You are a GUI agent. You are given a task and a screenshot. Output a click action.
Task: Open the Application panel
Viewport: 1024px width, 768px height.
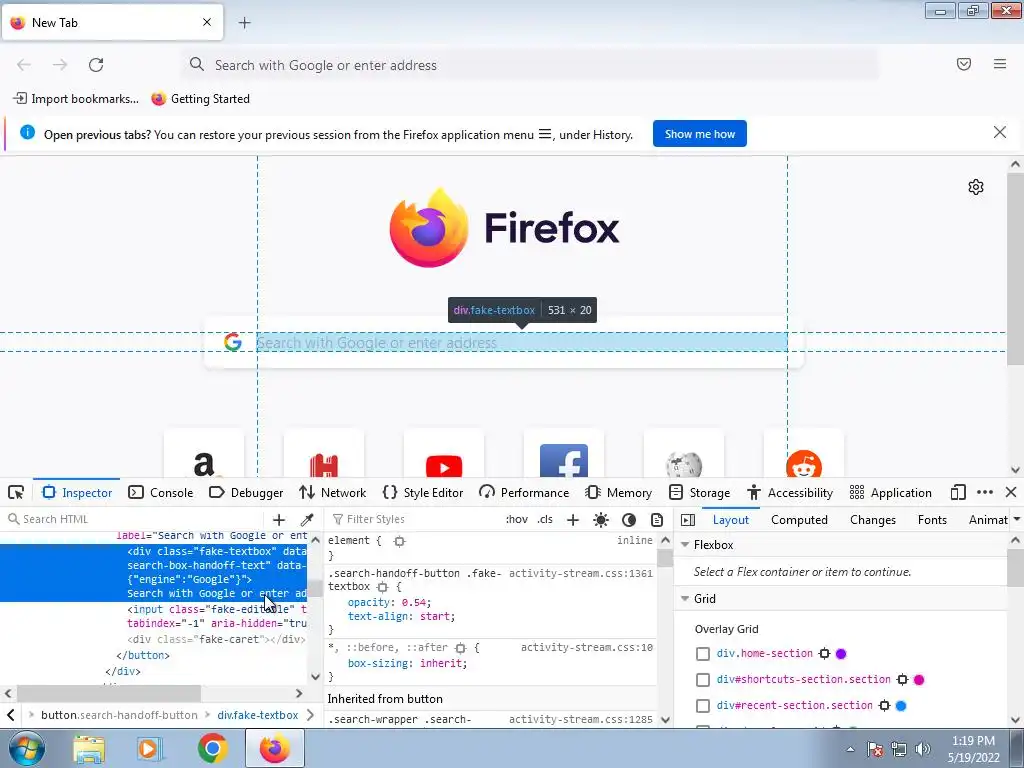coord(891,492)
